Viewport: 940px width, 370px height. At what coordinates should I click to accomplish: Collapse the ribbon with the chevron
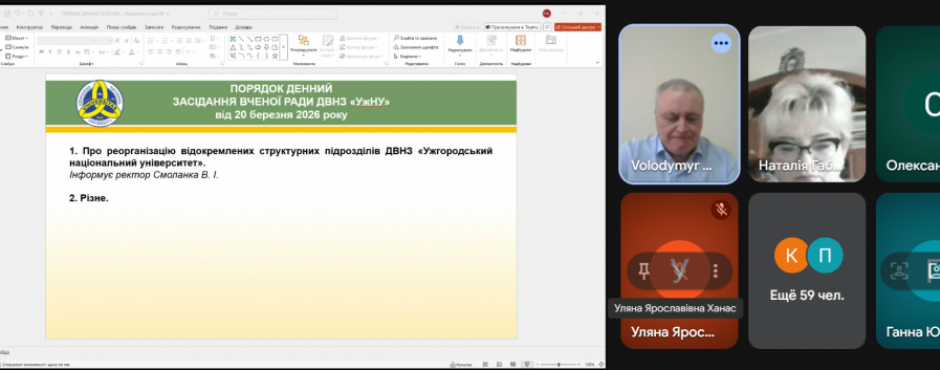(597, 62)
